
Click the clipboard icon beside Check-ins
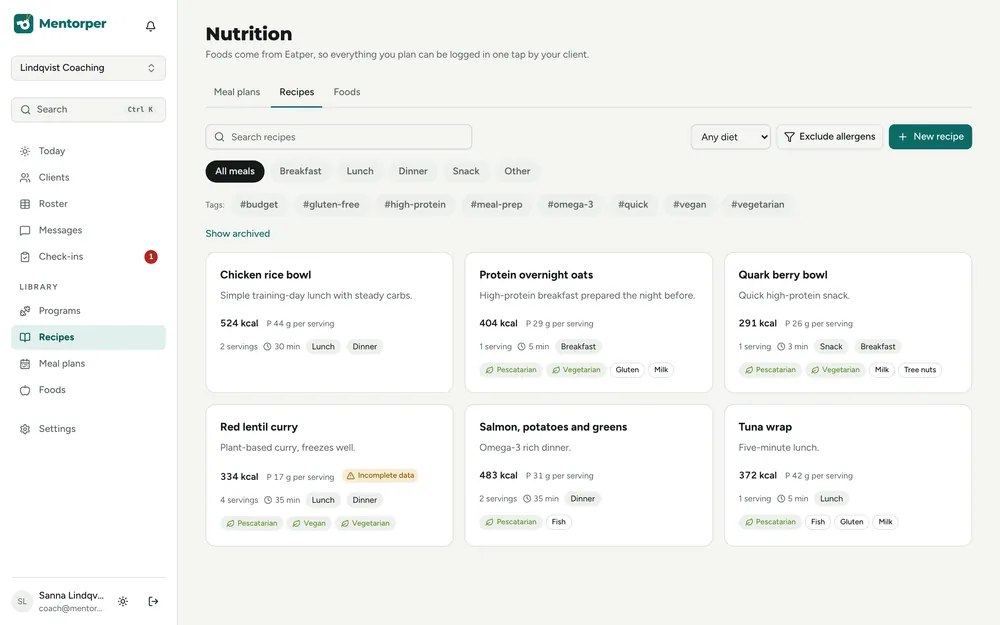tap(25, 256)
